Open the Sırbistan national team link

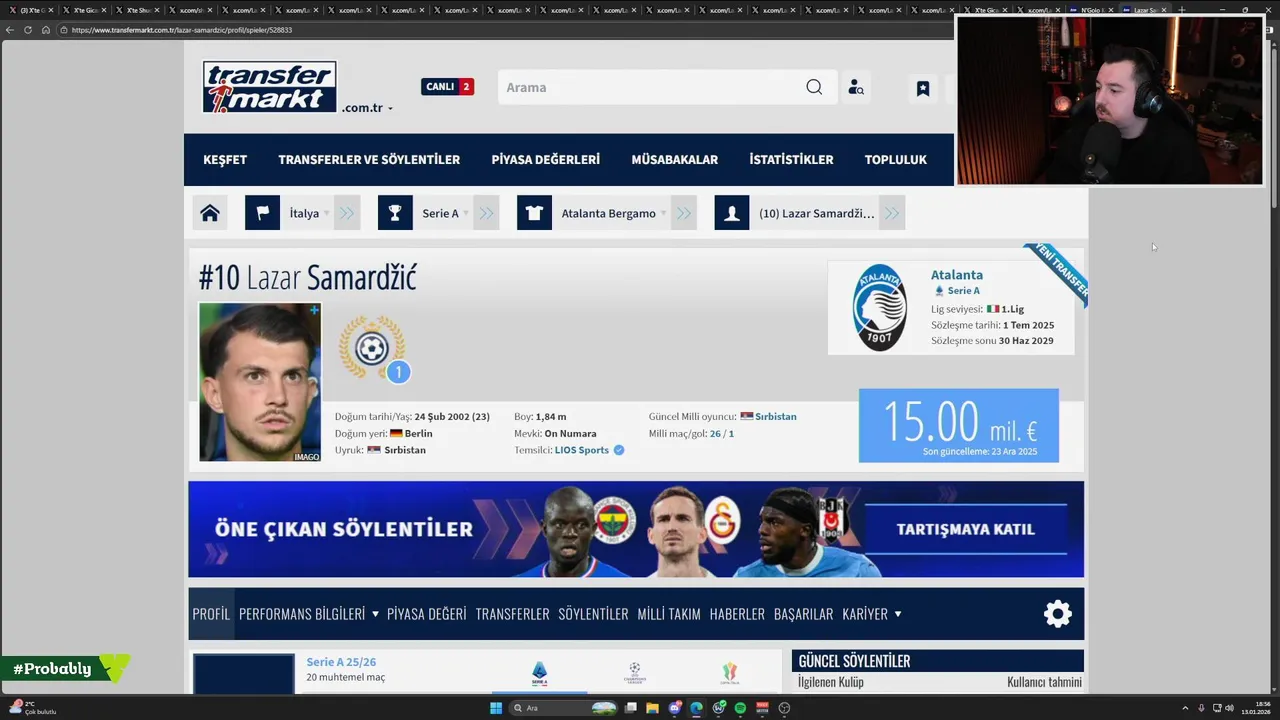point(776,416)
